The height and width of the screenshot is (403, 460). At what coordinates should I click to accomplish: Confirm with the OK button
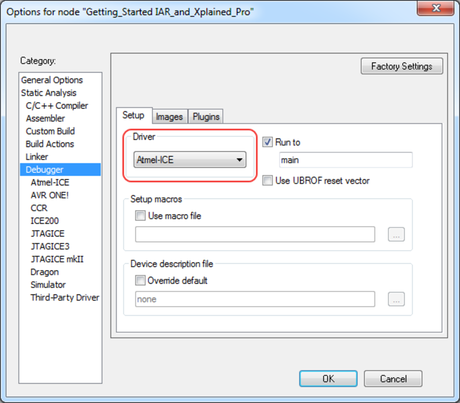[328, 379]
